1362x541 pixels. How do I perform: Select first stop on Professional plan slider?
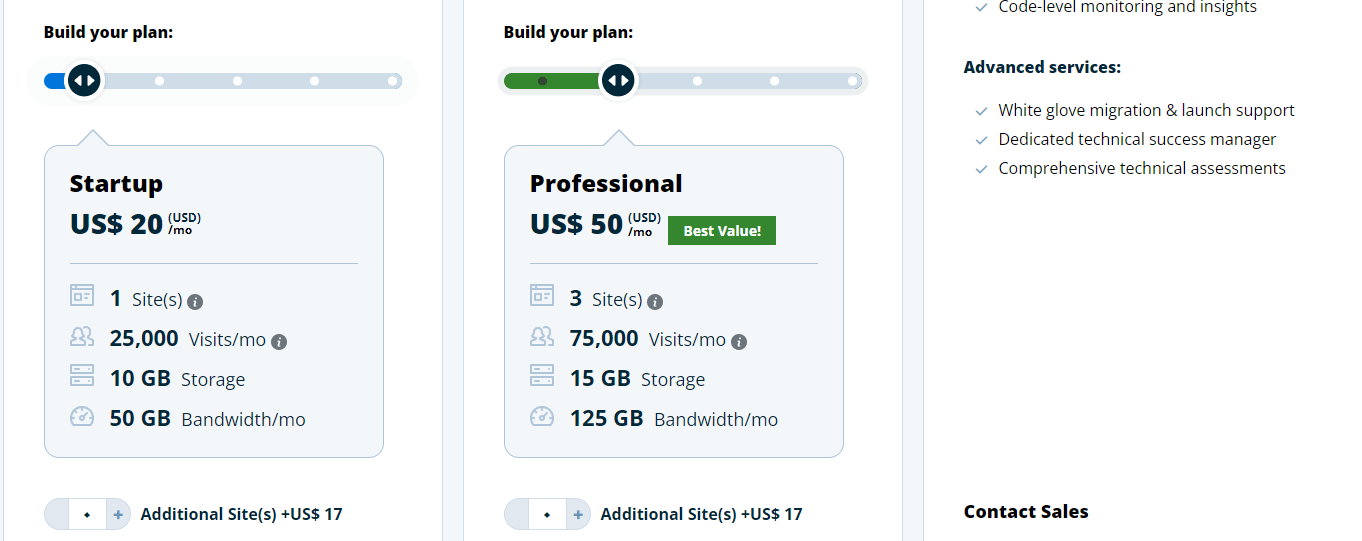[542, 81]
